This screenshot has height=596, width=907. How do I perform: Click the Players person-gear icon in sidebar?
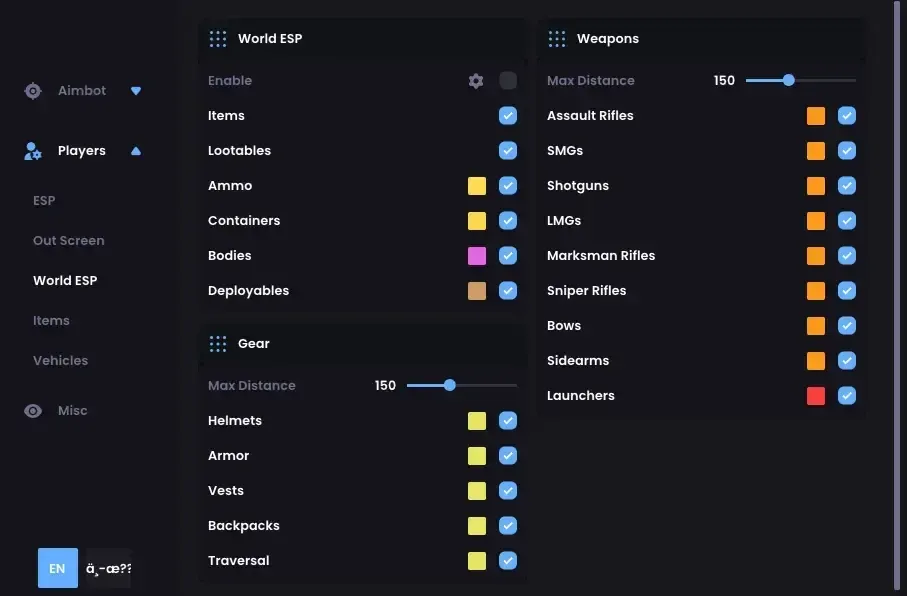point(33,151)
